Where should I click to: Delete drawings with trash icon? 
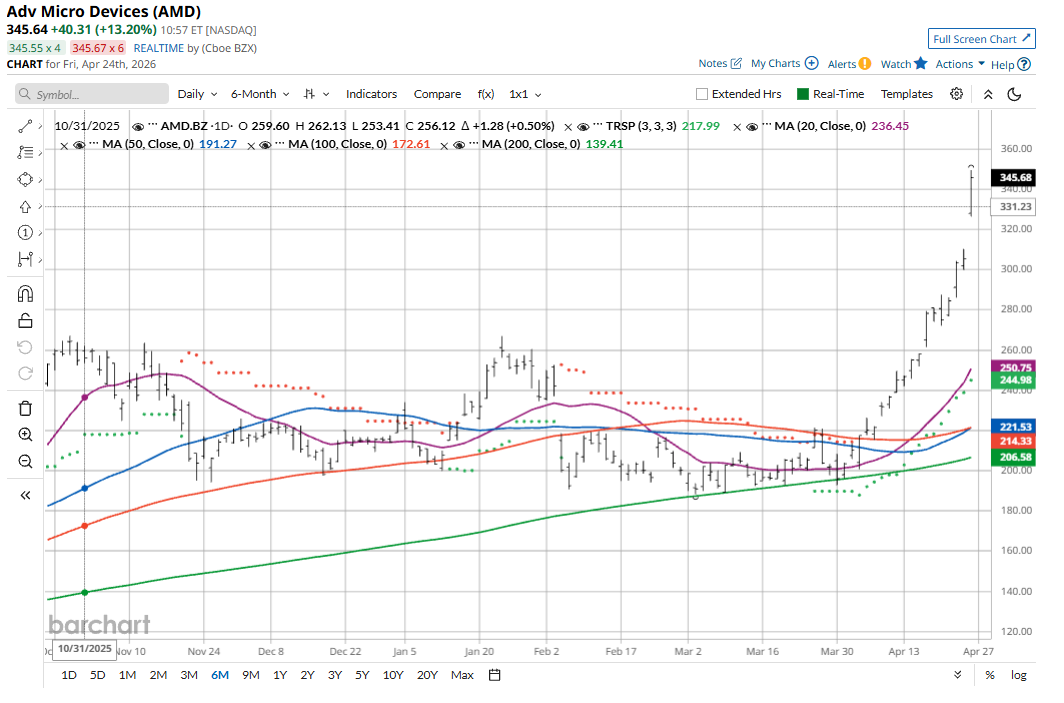(25, 408)
